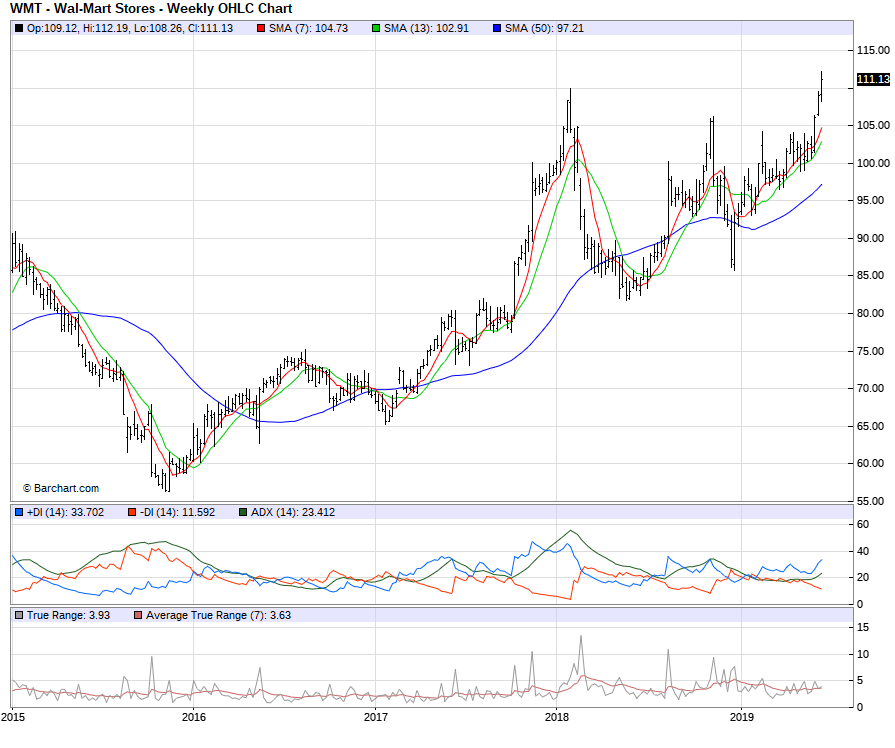Click the 75.00 price axis label
The width and height of the screenshot is (895, 748).
pos(870,351)
